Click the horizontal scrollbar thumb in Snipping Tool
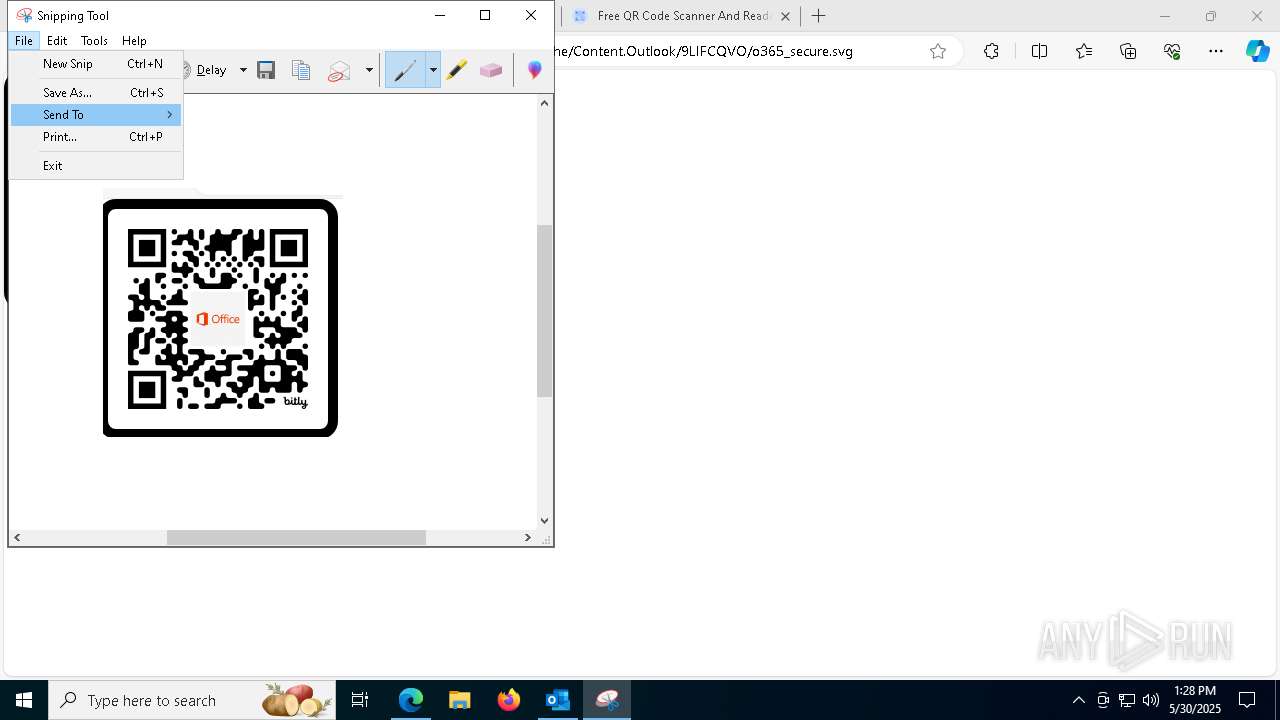This screenshot has height=720, width=1280. point(296,538)
